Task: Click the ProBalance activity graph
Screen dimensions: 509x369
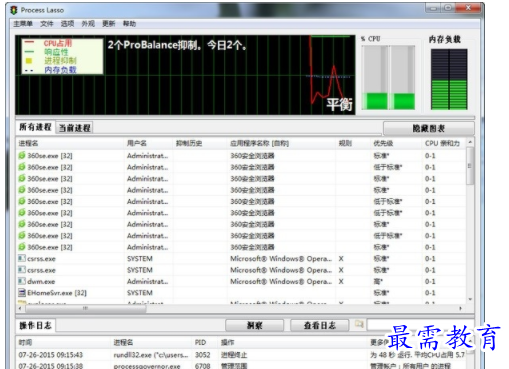Action: (185, 75)
